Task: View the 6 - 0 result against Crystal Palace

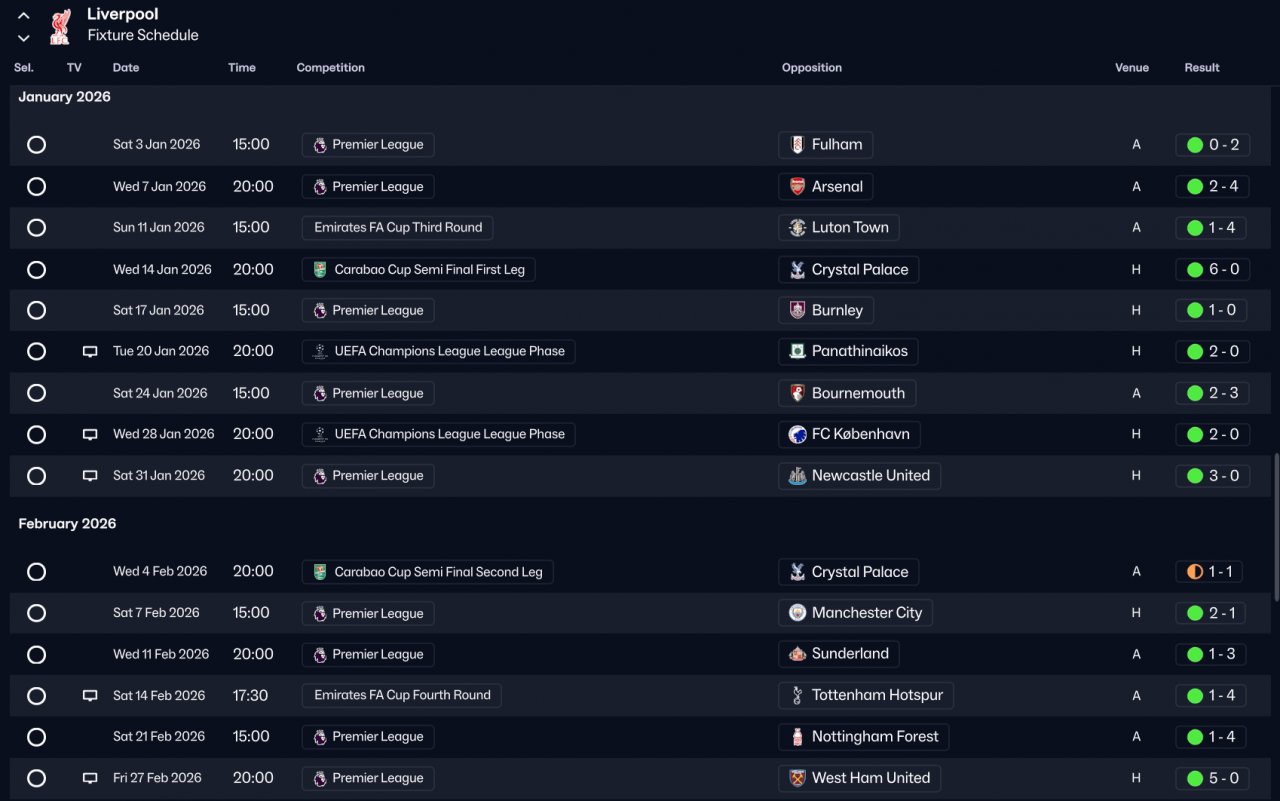Action: pyautogui.click(x=1212, y=270)
